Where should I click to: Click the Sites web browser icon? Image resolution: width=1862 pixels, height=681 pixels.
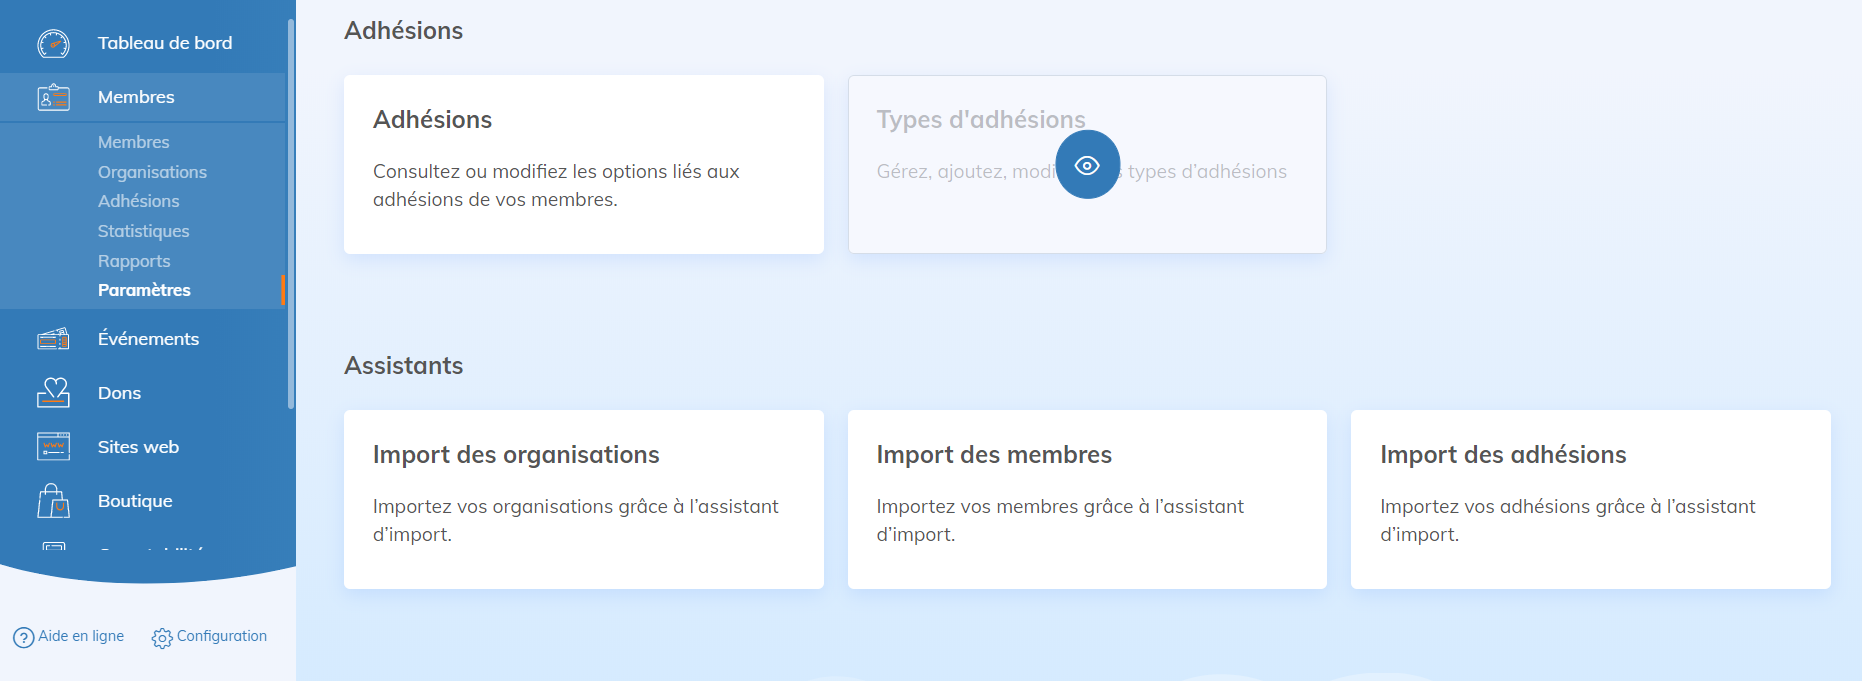point(53,447)
